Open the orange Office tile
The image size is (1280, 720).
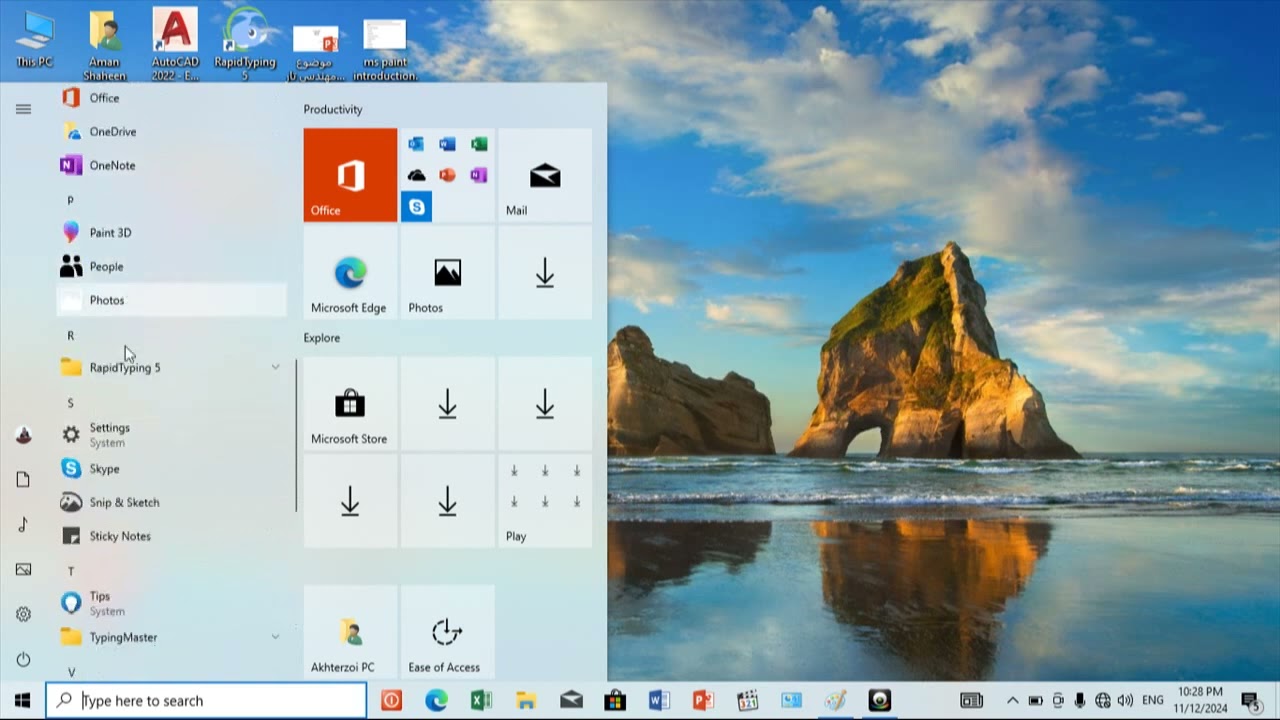coord(350,175)
